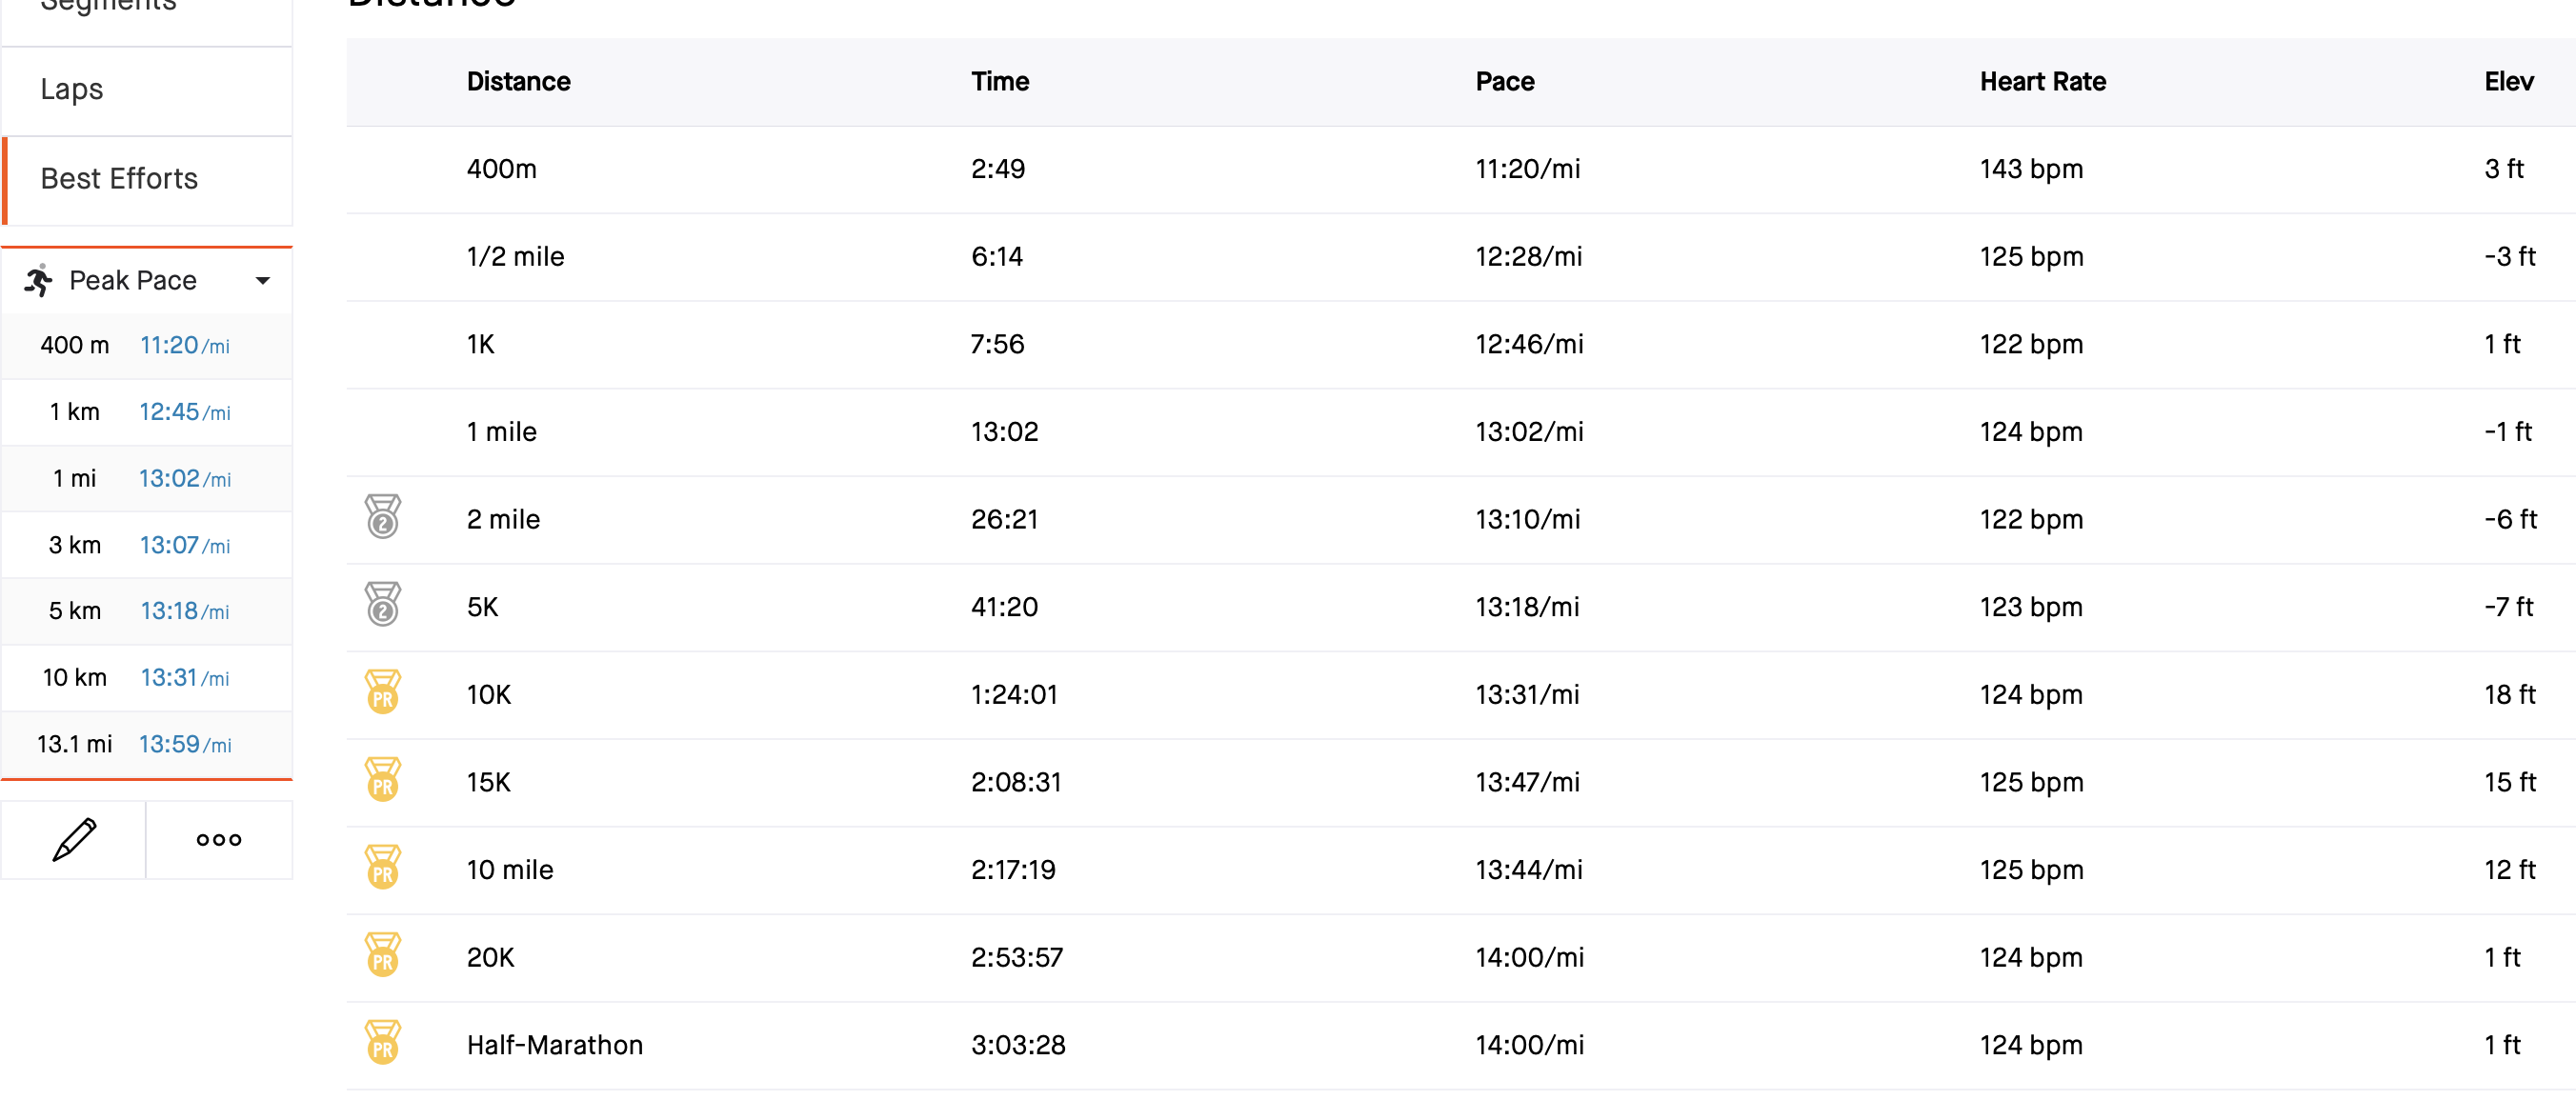Expand the Peak Pace dropdown arrow
The height and width of the screenshot is (1120, 2576).
tap(263, 281)
